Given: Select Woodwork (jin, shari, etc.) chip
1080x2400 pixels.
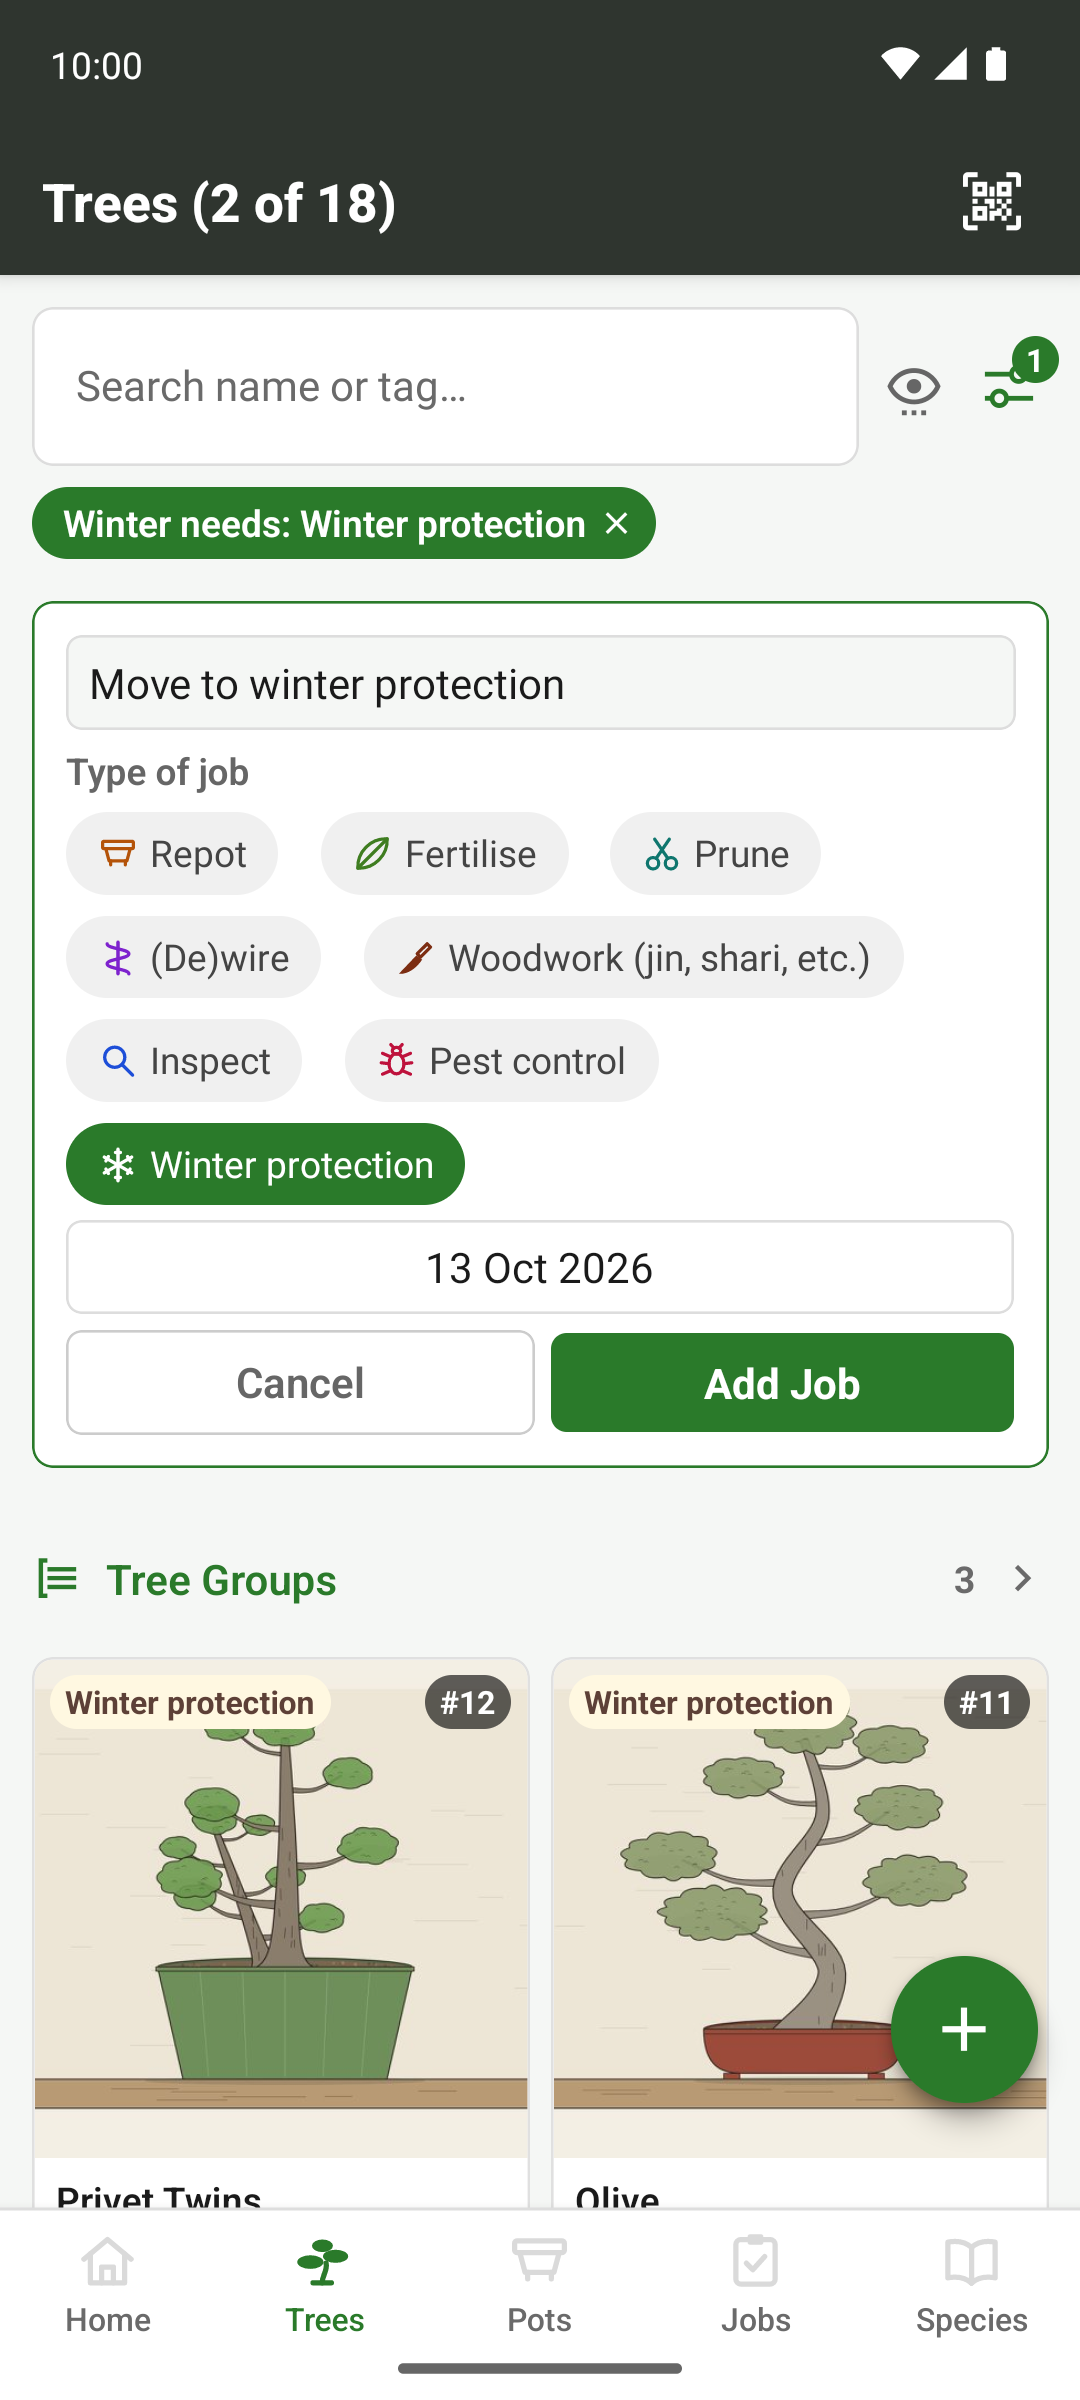Looking at the screenshot, I should 634,957.
